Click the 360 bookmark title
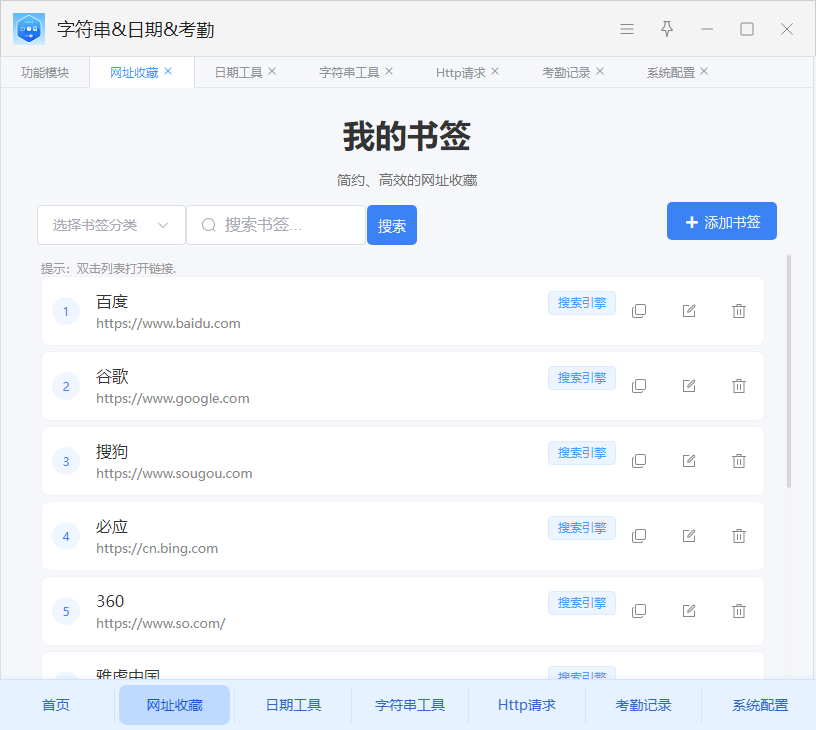816x730 pixels. tap(110, 601)
